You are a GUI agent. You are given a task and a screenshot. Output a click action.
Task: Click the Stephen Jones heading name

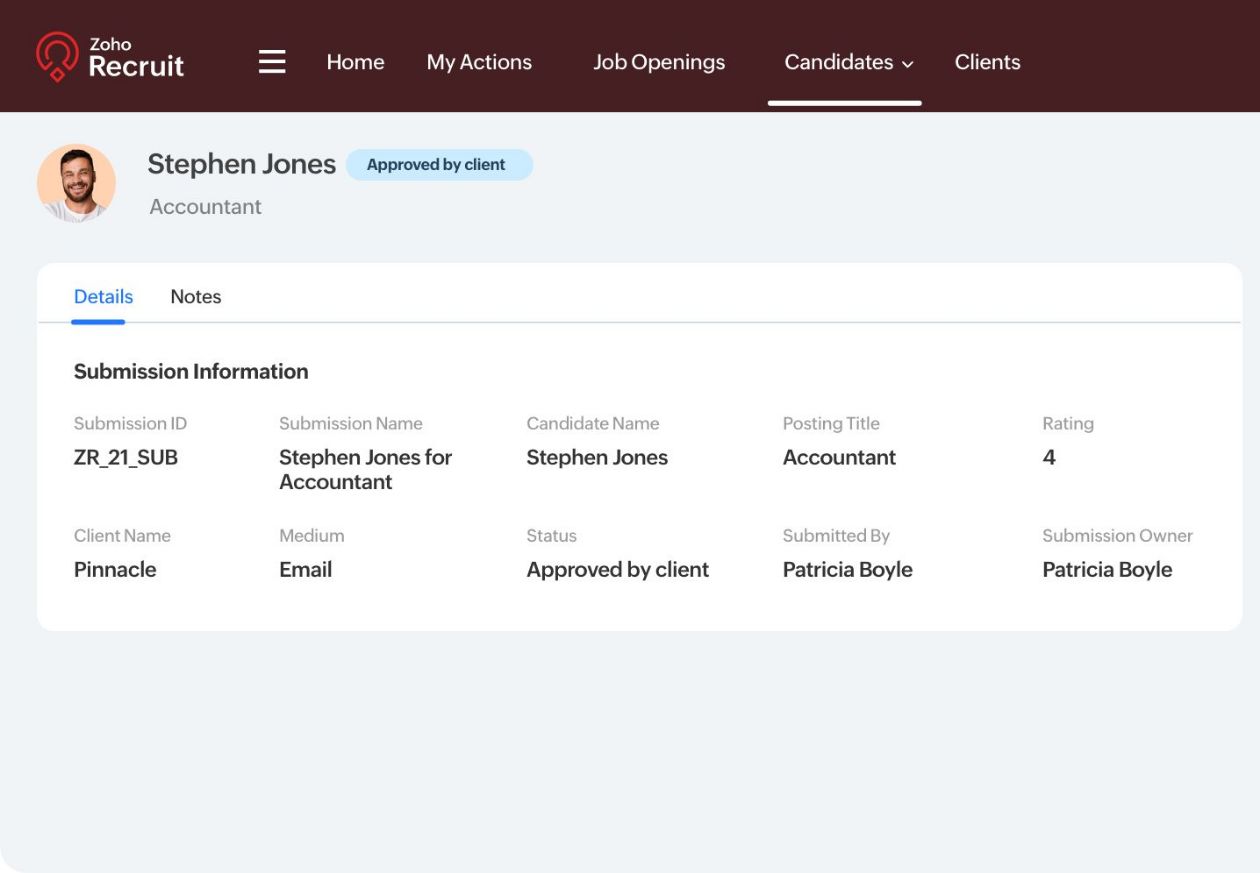241,164
